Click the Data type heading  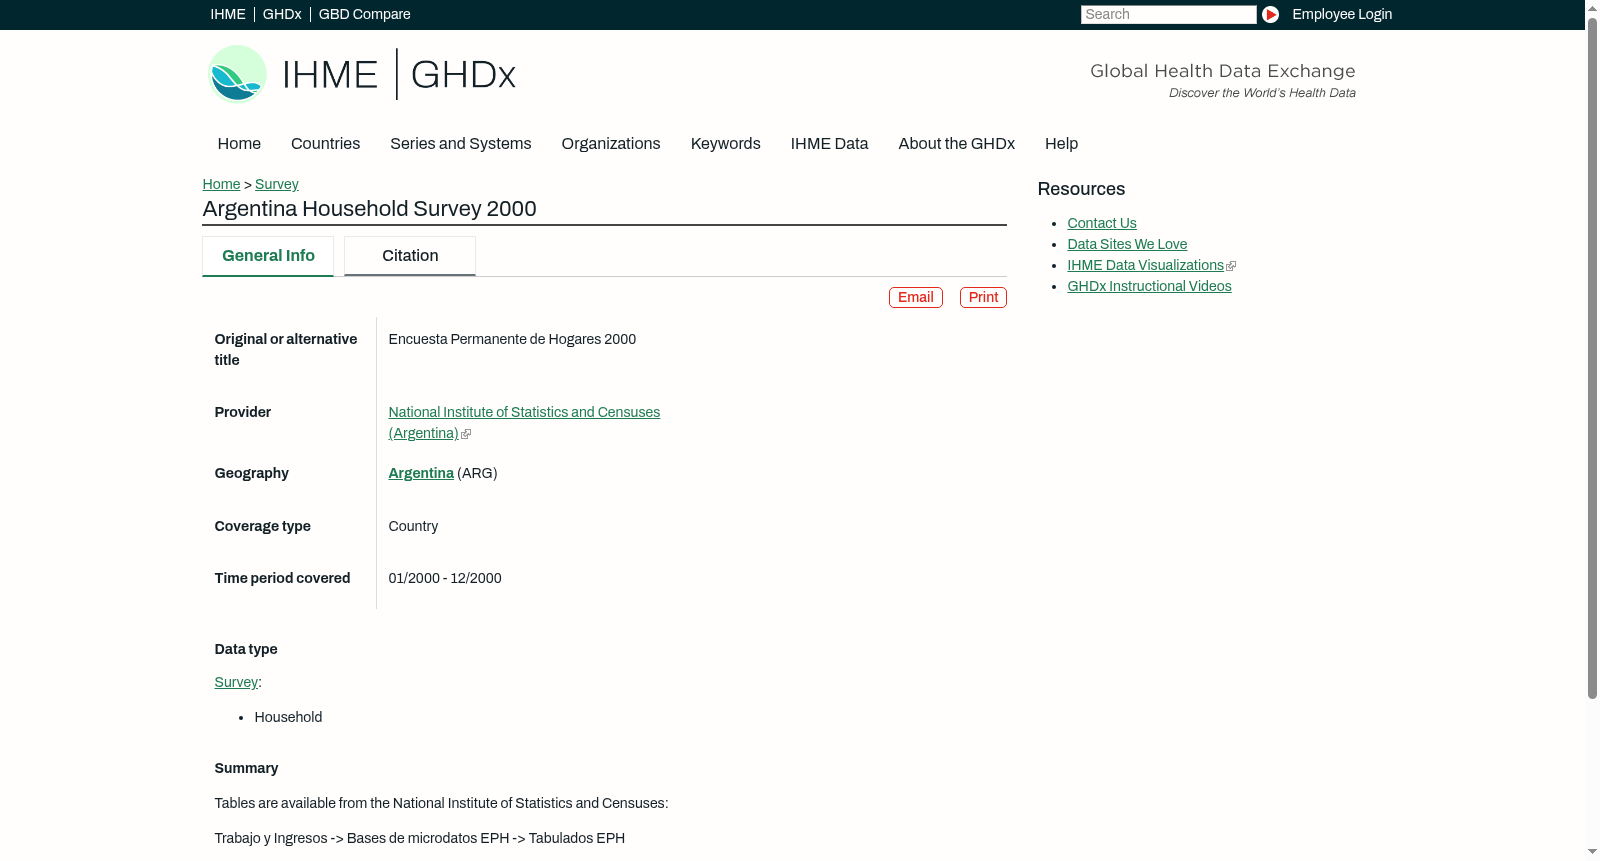click(x=246, y=649)
